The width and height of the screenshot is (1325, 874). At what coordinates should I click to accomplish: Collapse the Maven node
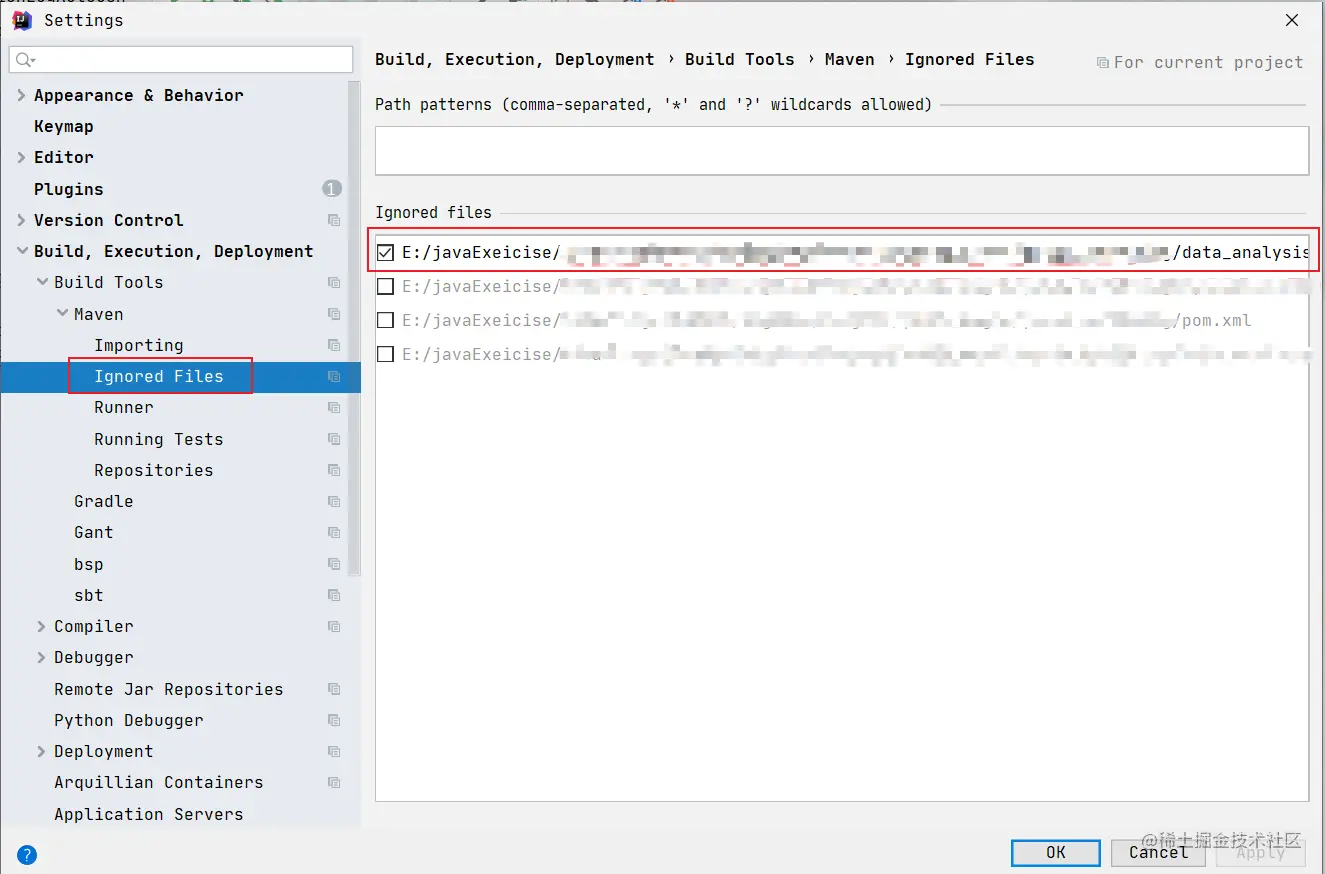pos(62,314)
